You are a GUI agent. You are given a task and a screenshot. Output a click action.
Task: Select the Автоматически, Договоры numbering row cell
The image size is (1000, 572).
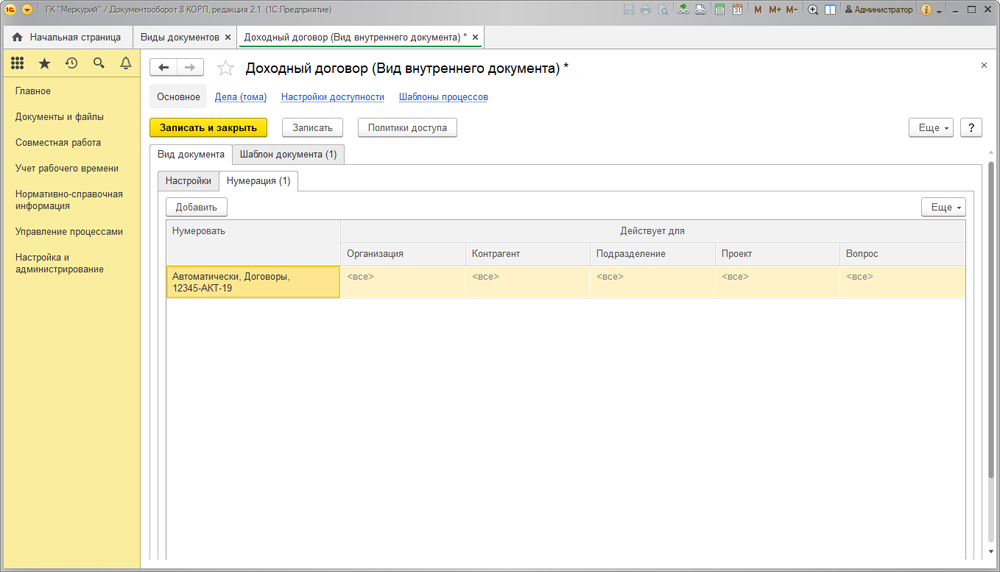[253, 282]
